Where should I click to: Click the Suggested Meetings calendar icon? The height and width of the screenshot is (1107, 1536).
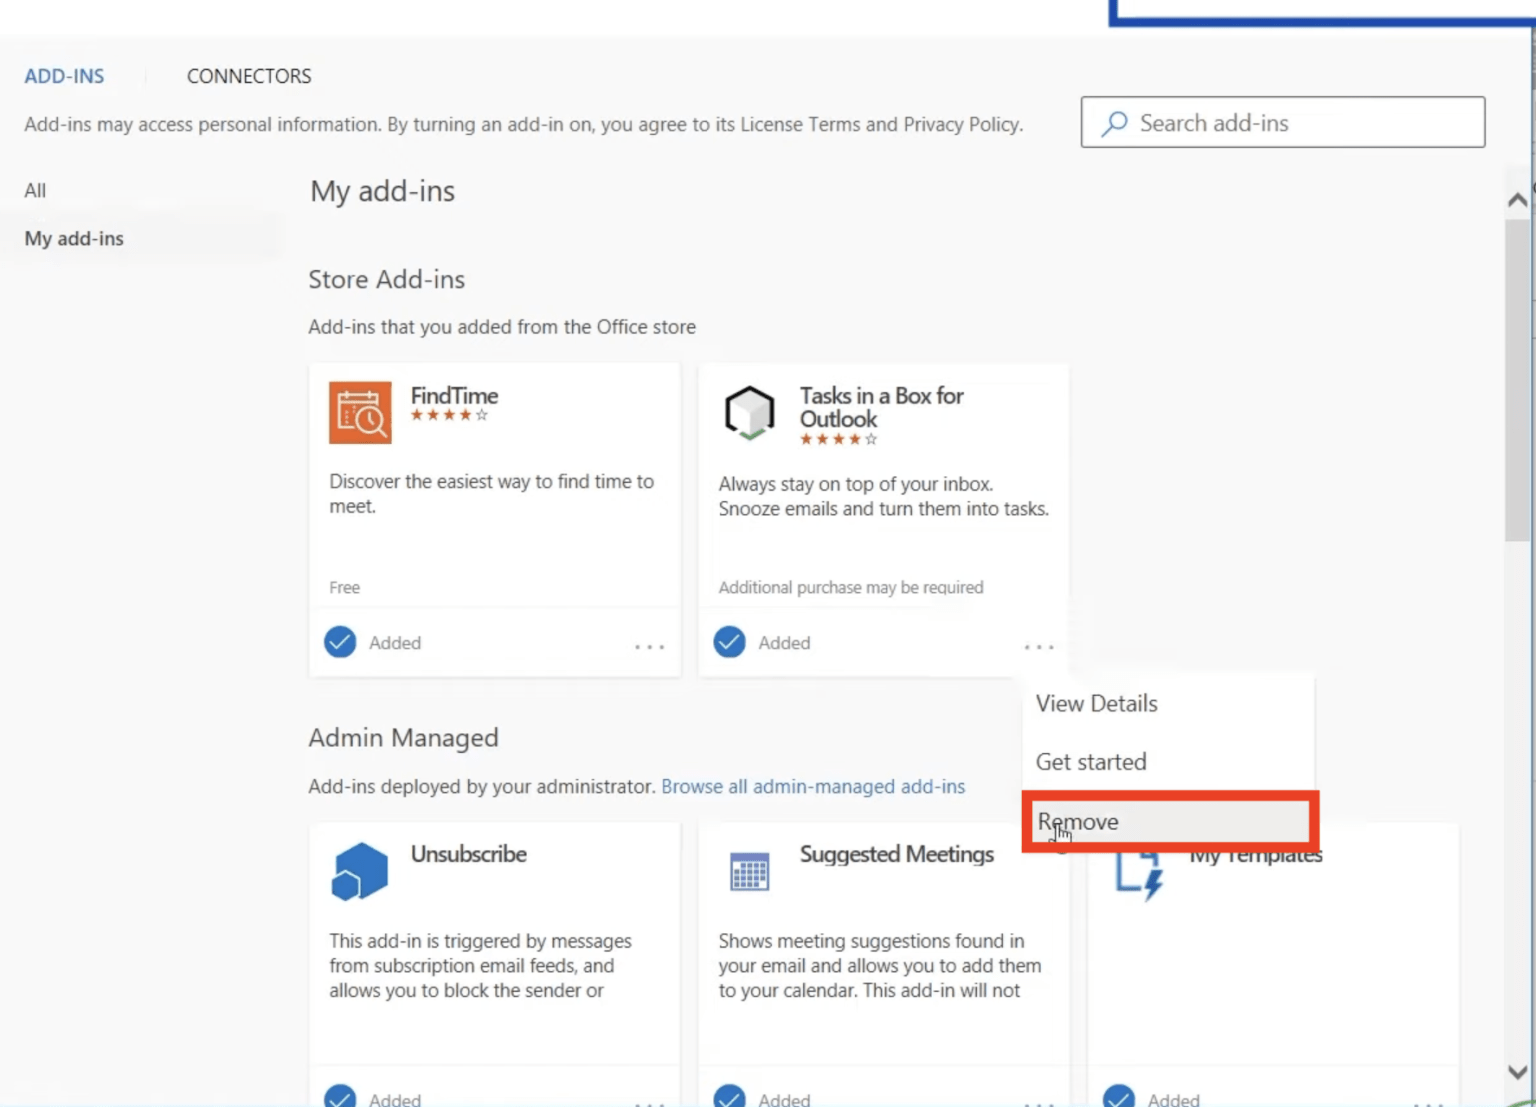749,870
